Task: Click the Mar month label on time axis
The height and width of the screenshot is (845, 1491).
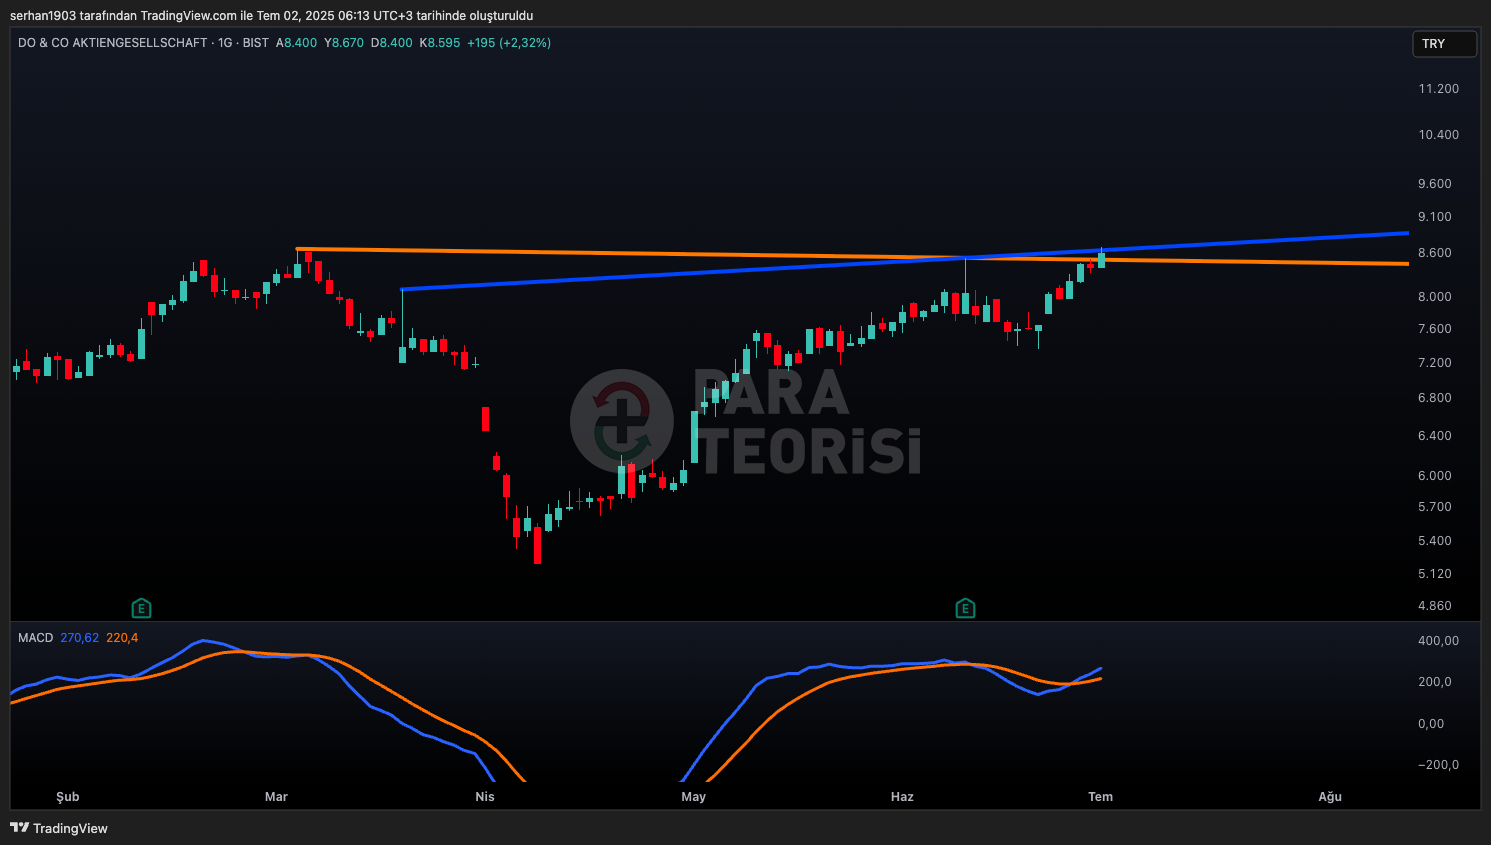Action: click(276, 797)
